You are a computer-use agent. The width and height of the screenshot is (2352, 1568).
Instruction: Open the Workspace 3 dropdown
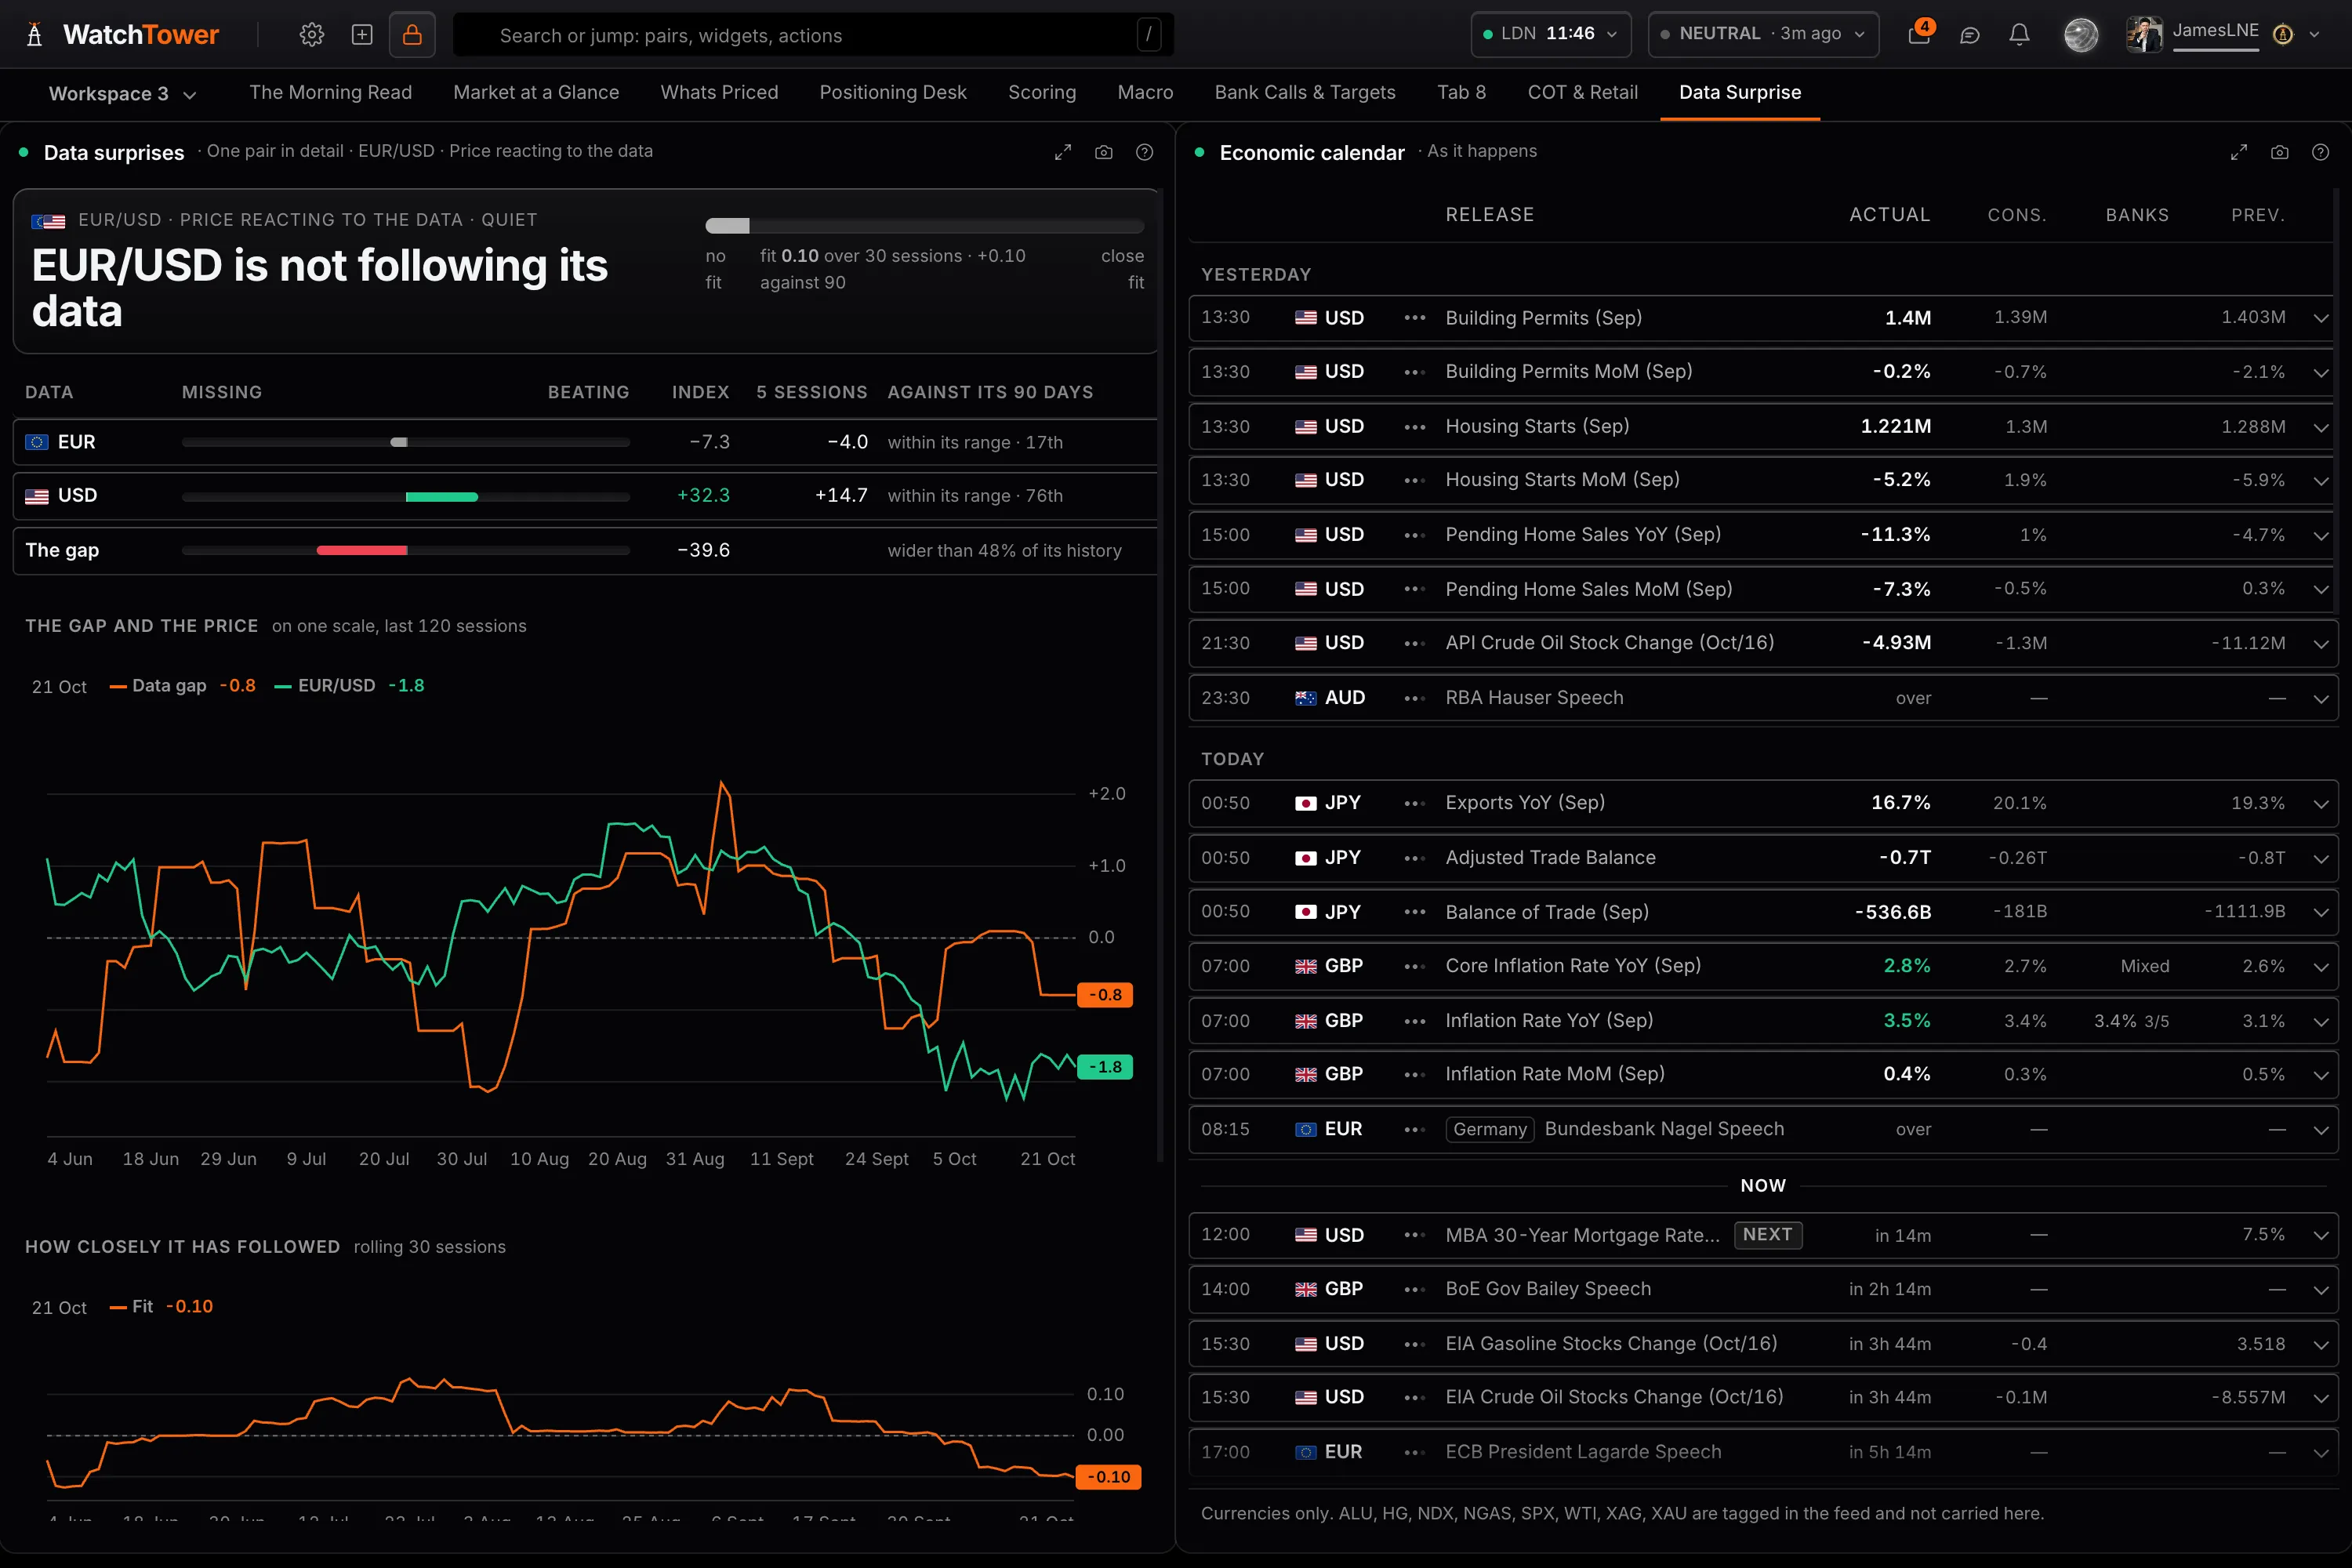pyautogui.click(x=122, y=94)
